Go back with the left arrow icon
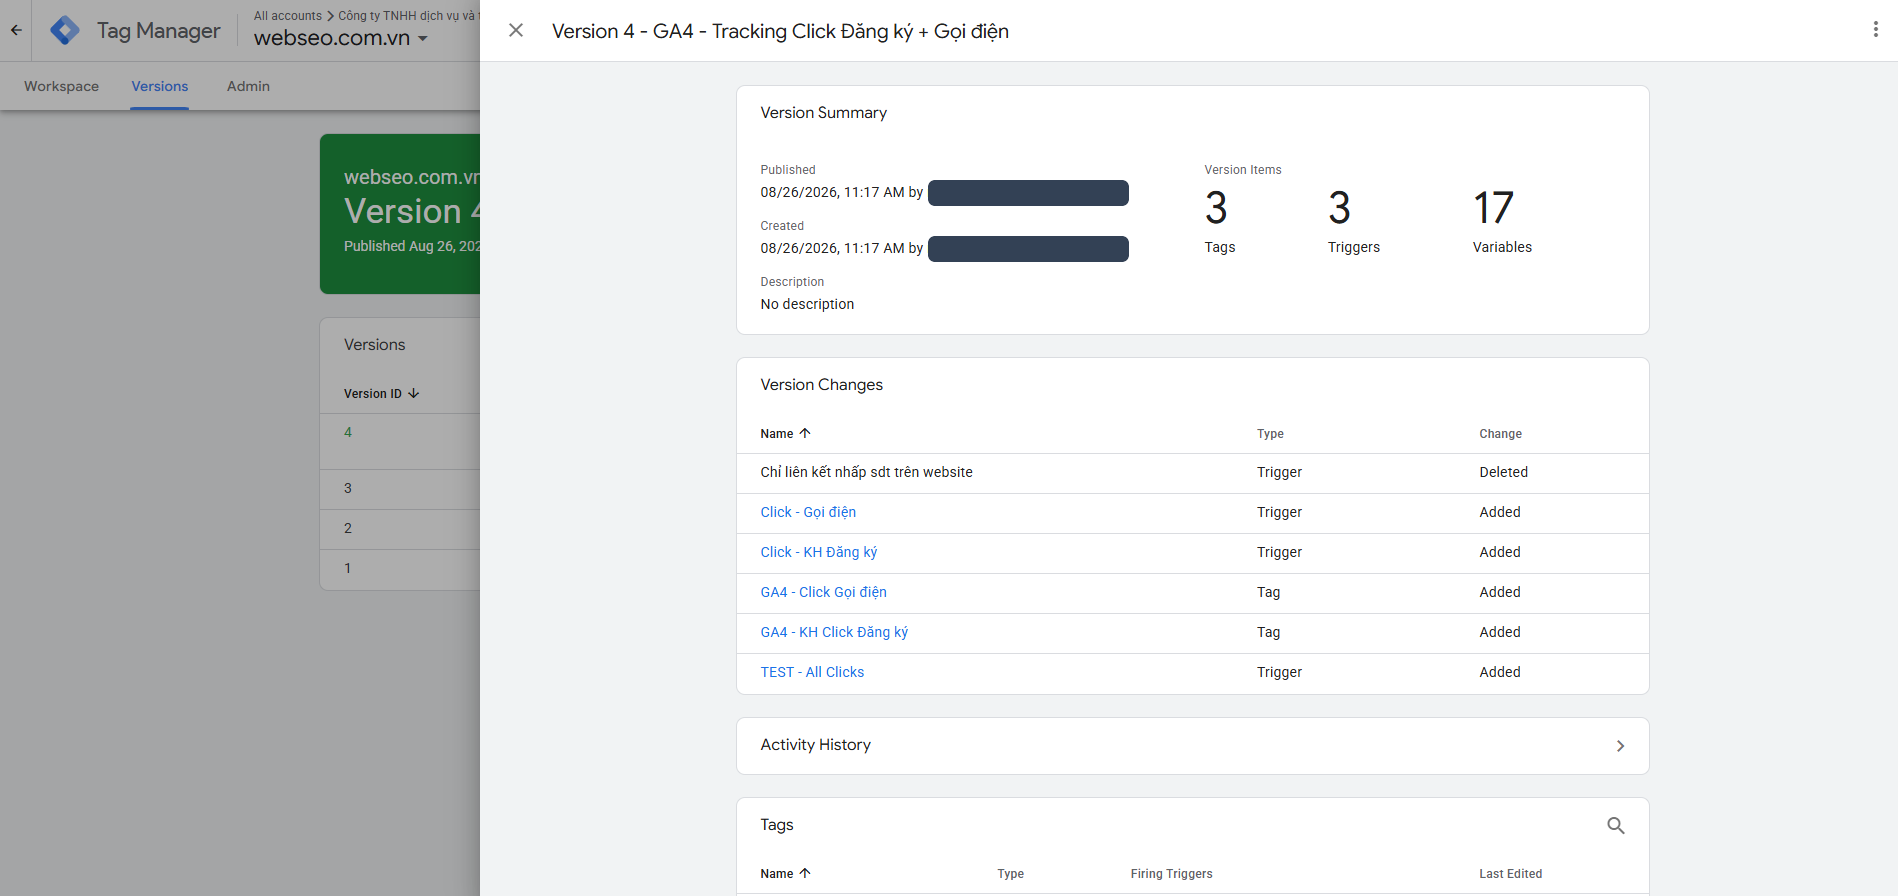This screenshot has height=896, width=1898. click(x=16, y=30)
